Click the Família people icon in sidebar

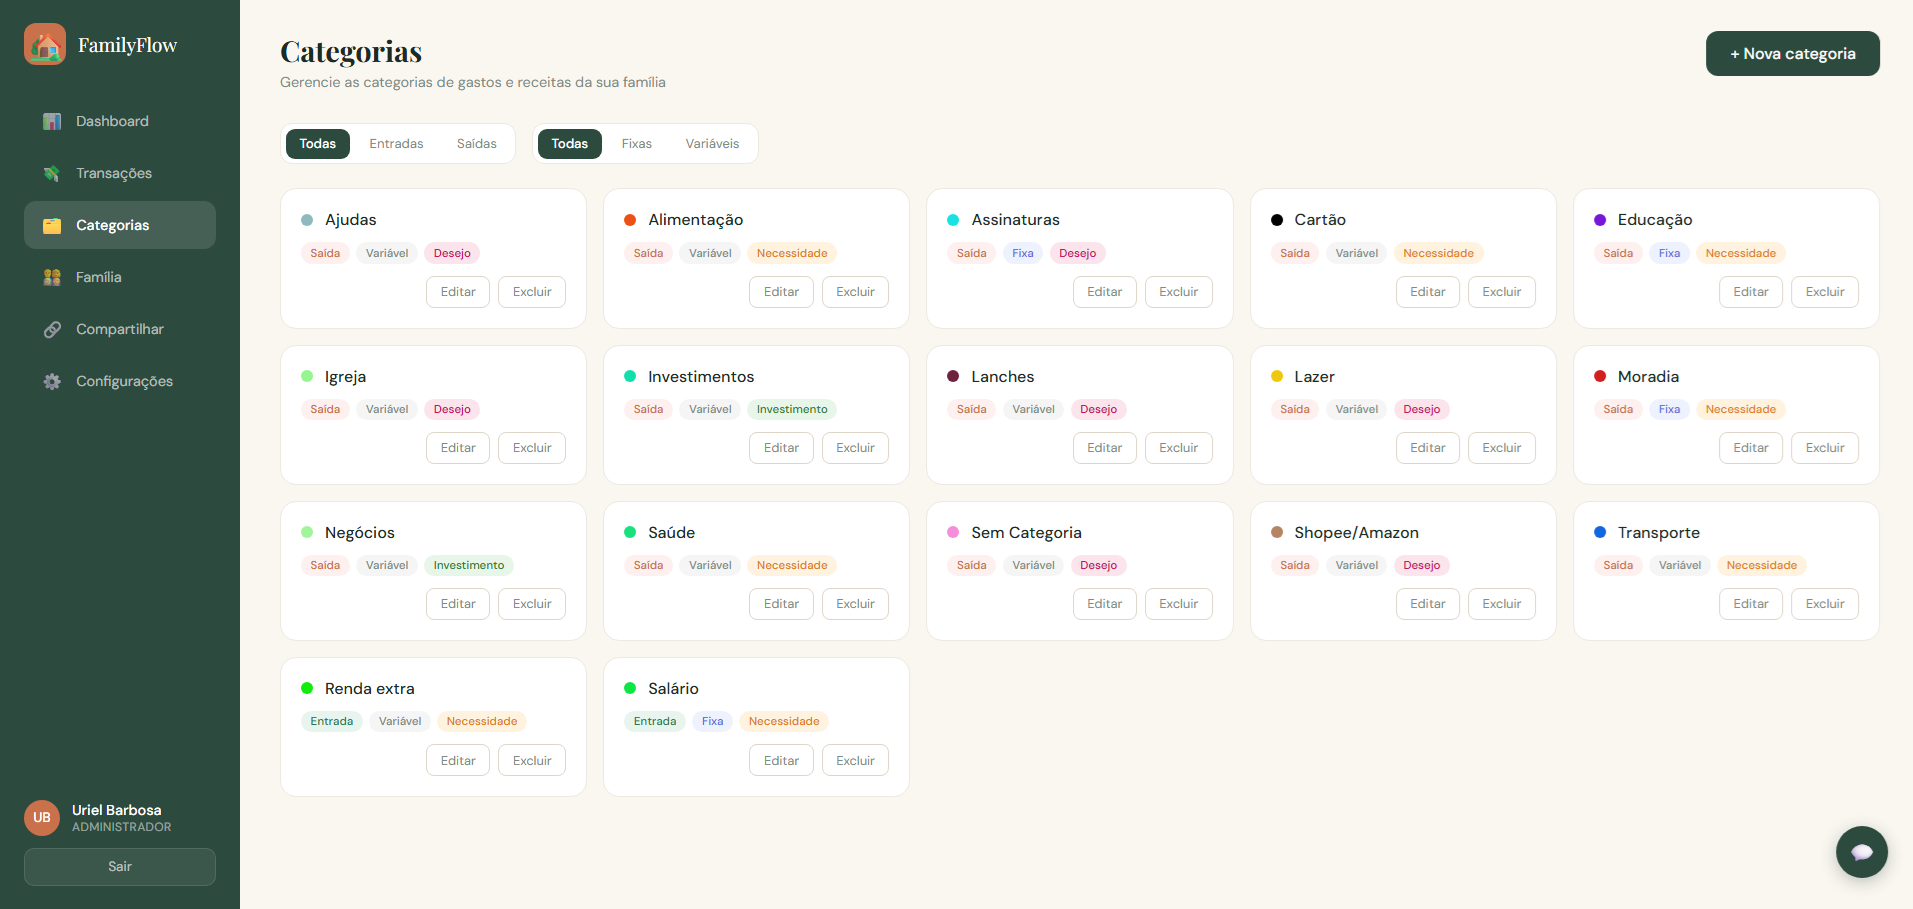pos(52,277)
